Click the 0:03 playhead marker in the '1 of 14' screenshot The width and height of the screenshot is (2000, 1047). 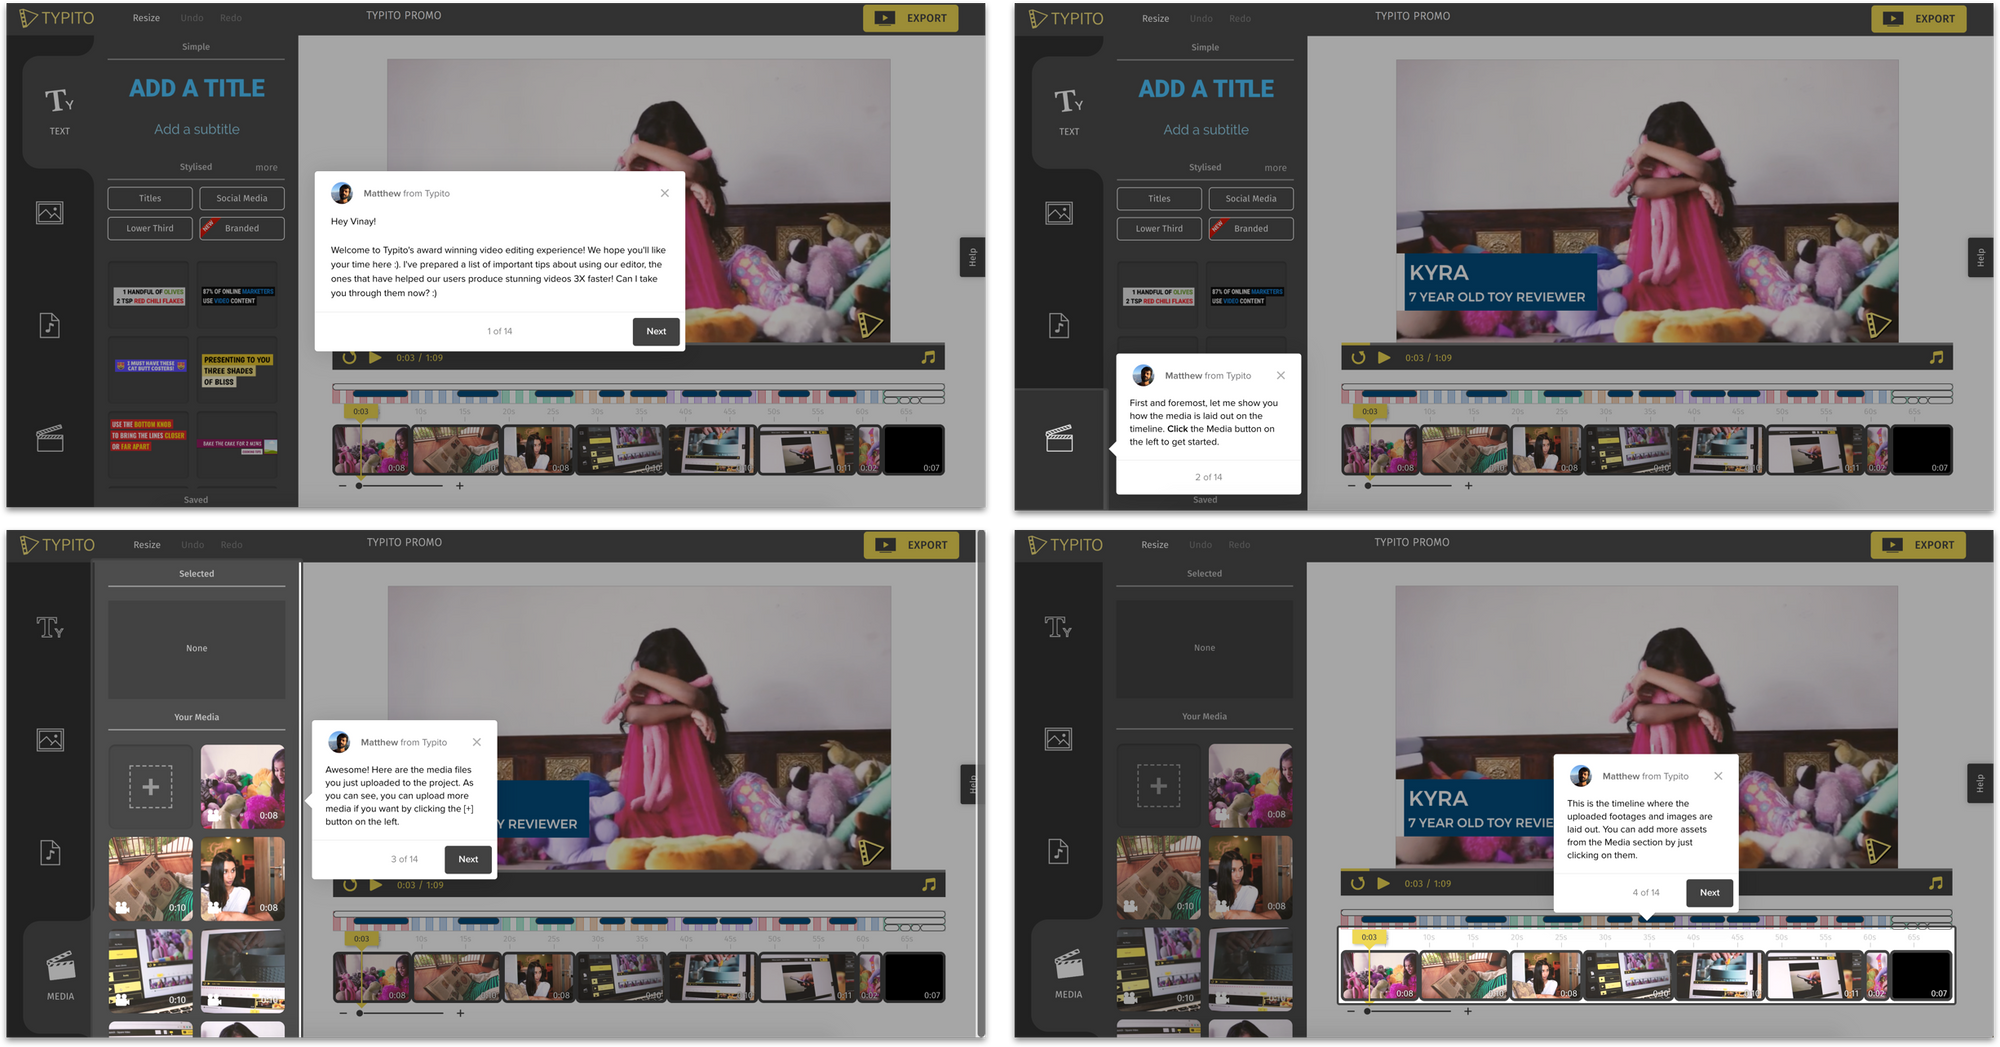361,411
